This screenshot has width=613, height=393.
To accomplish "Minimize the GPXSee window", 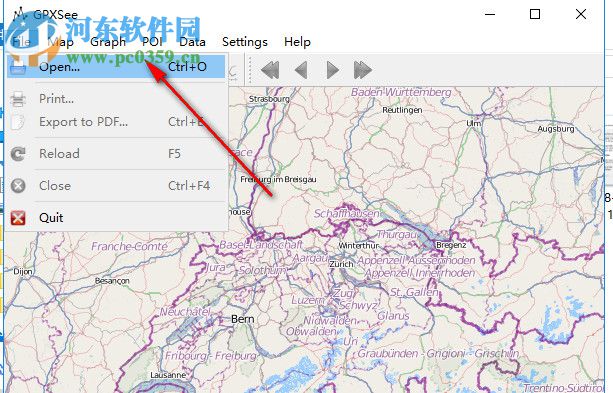I will click(490, 14).
